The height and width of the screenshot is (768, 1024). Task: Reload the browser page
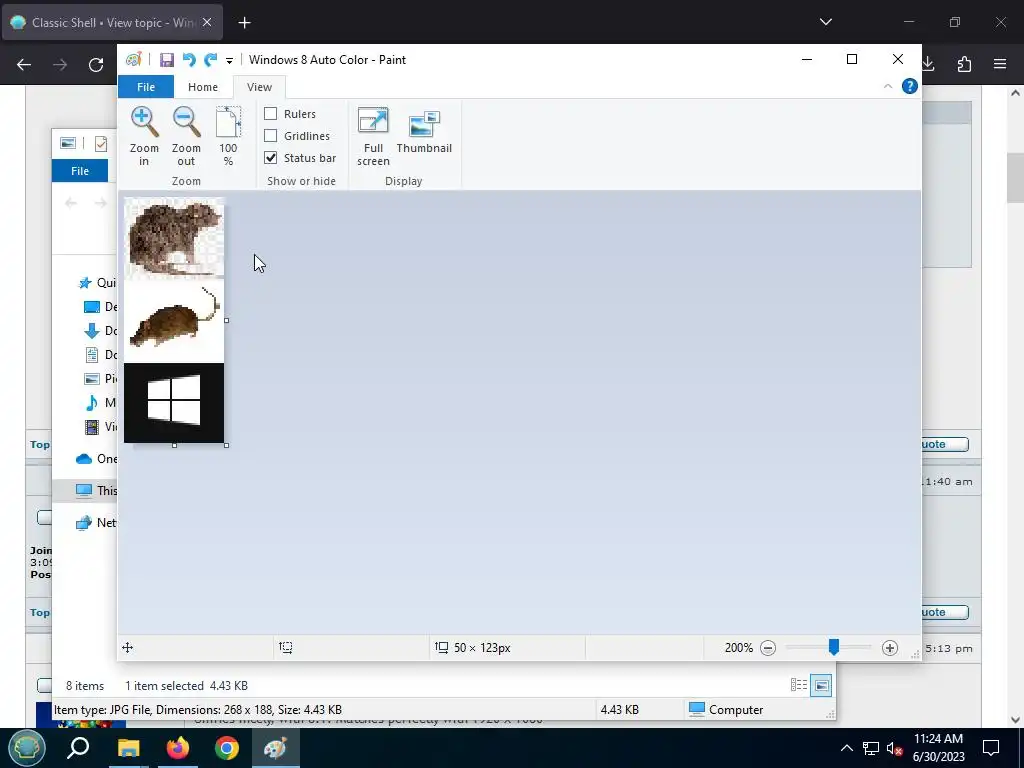pos(96,64)
